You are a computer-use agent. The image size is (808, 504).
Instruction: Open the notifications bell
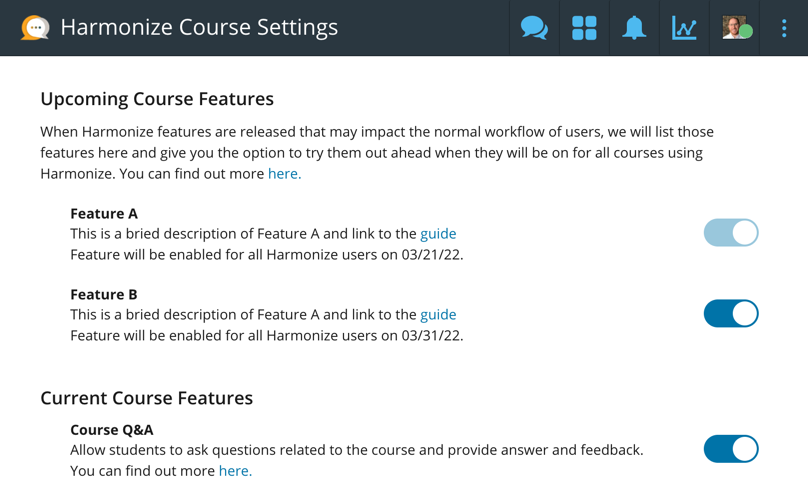click(634, 27)
